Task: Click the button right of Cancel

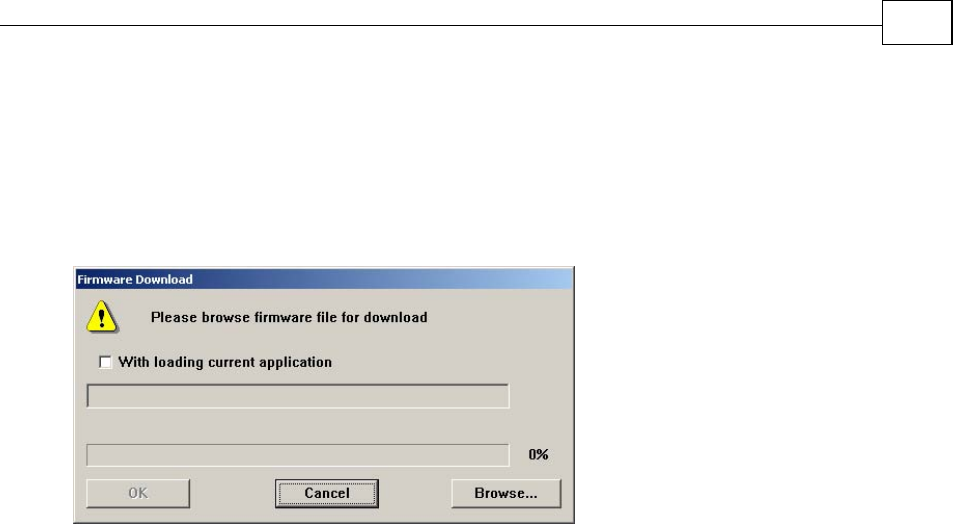Action: tap(506, 493)
